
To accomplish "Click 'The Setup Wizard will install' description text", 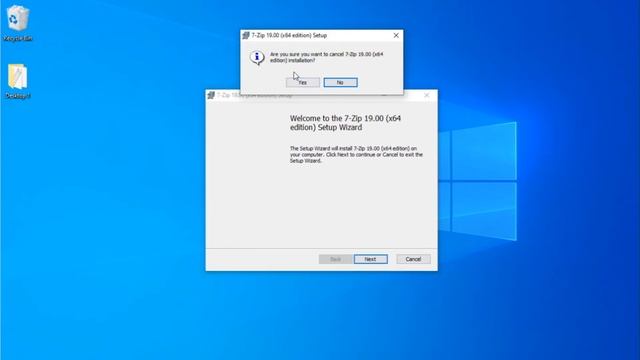I will (x=356, y=155).
